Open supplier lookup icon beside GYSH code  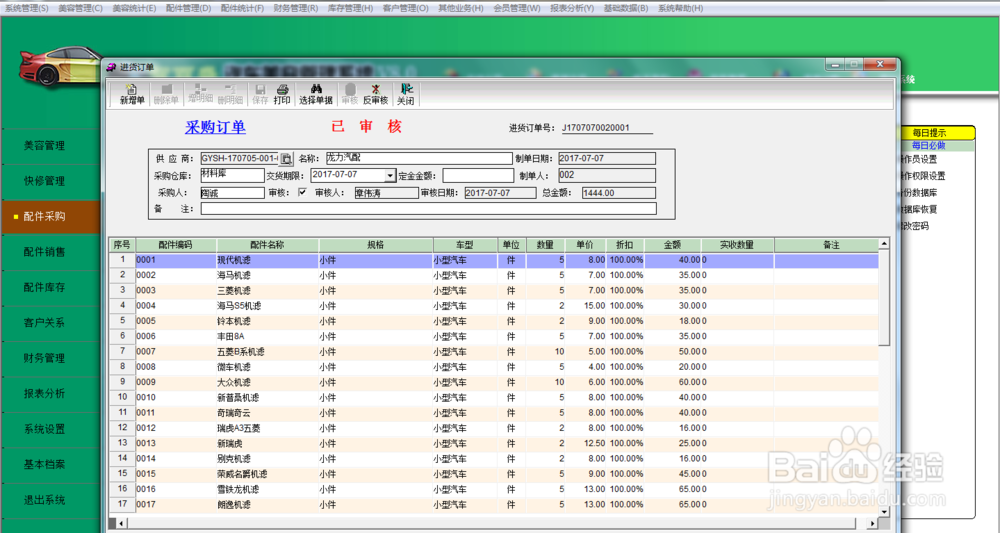[286, 159]
